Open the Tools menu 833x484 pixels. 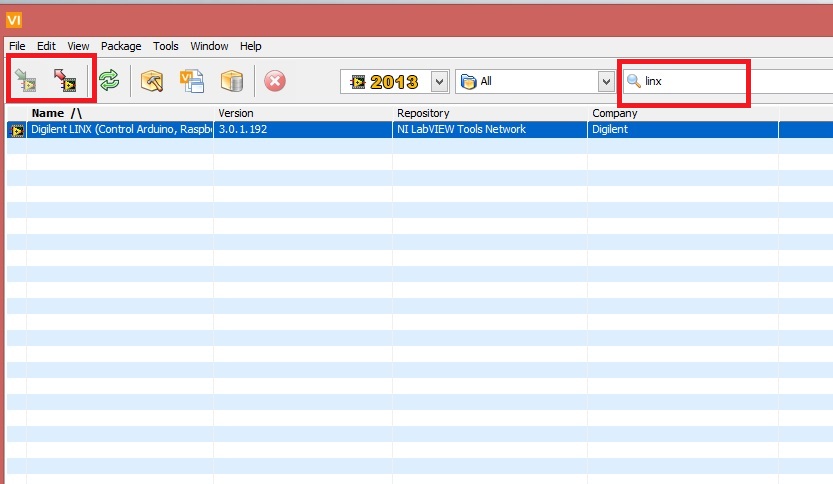point(166,46)
